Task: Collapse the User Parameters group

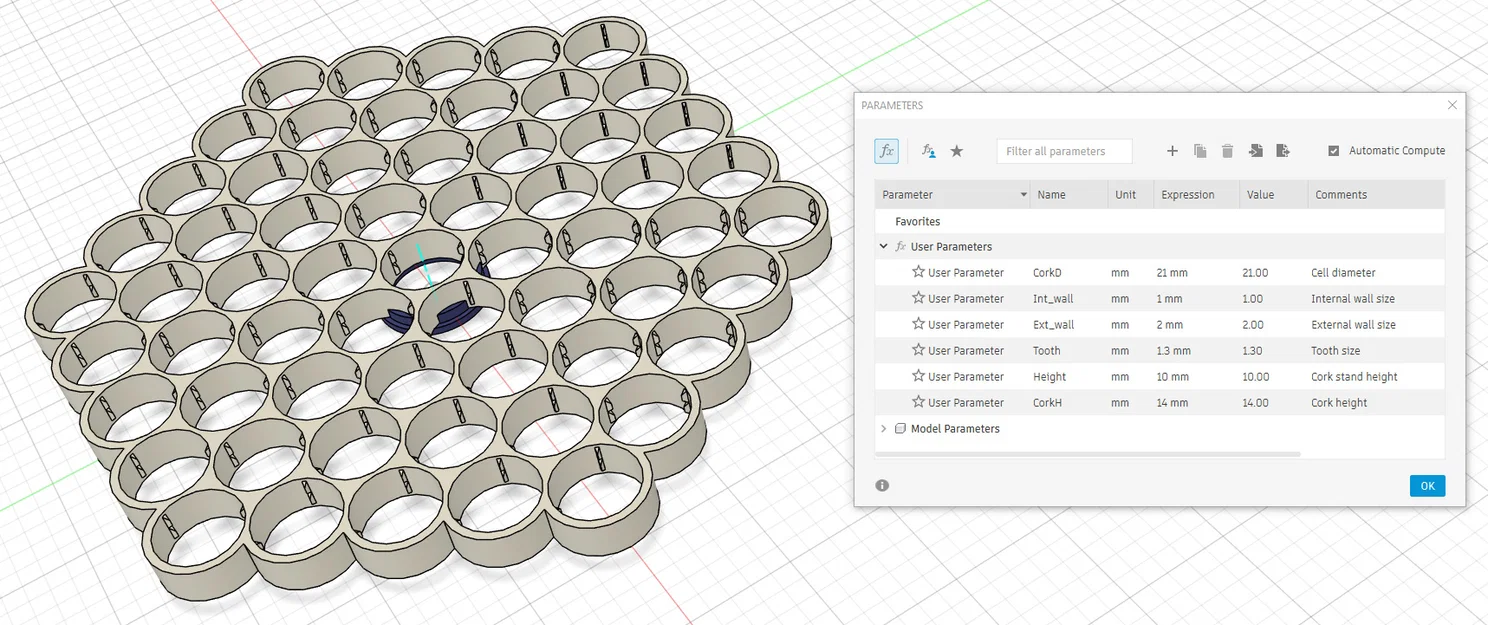Action: coord(883,246)
